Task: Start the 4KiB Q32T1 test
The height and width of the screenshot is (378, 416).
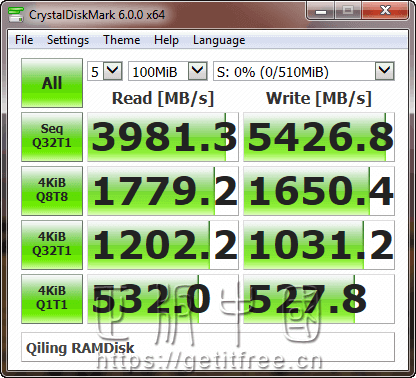Action: coord(52,245)
